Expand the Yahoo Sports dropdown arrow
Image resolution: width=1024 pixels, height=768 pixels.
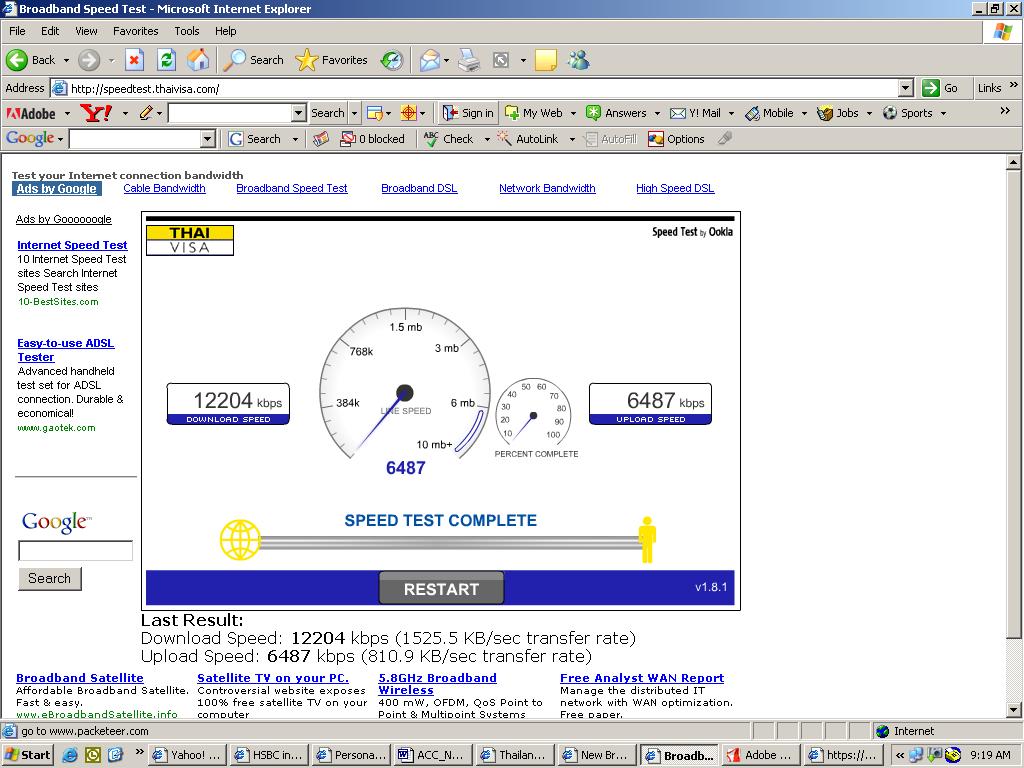943,113
